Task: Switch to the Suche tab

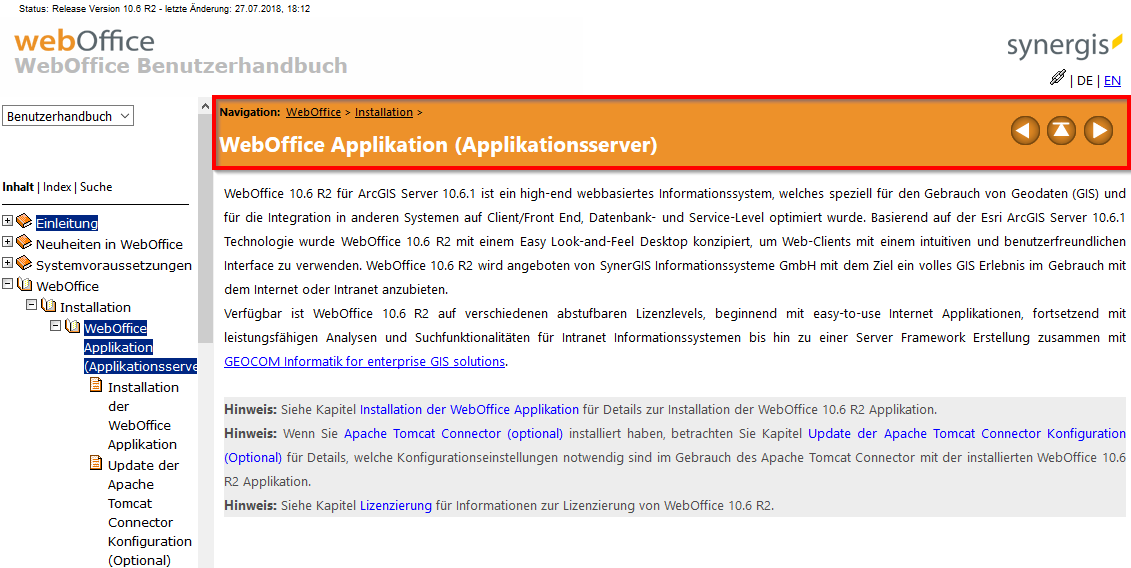Action: [x=96, y=187]
